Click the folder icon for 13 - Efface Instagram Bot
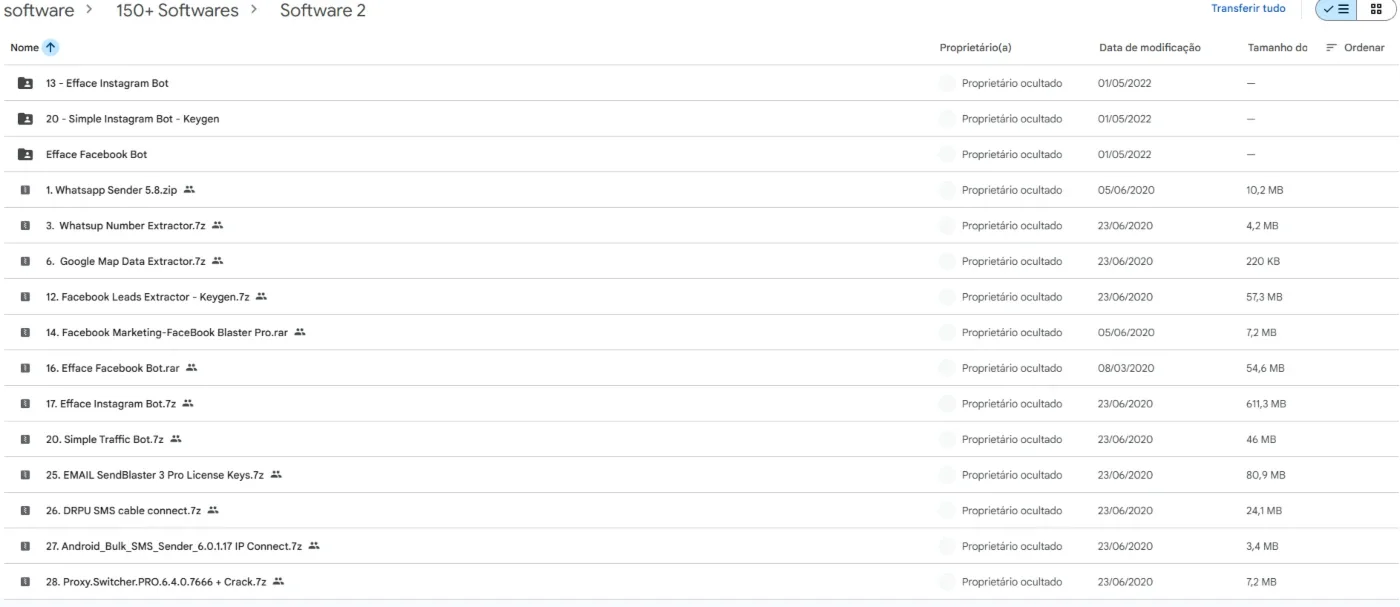Image resolution: width=1400 pixels, height=607 pixels. [x=25, y=83]
